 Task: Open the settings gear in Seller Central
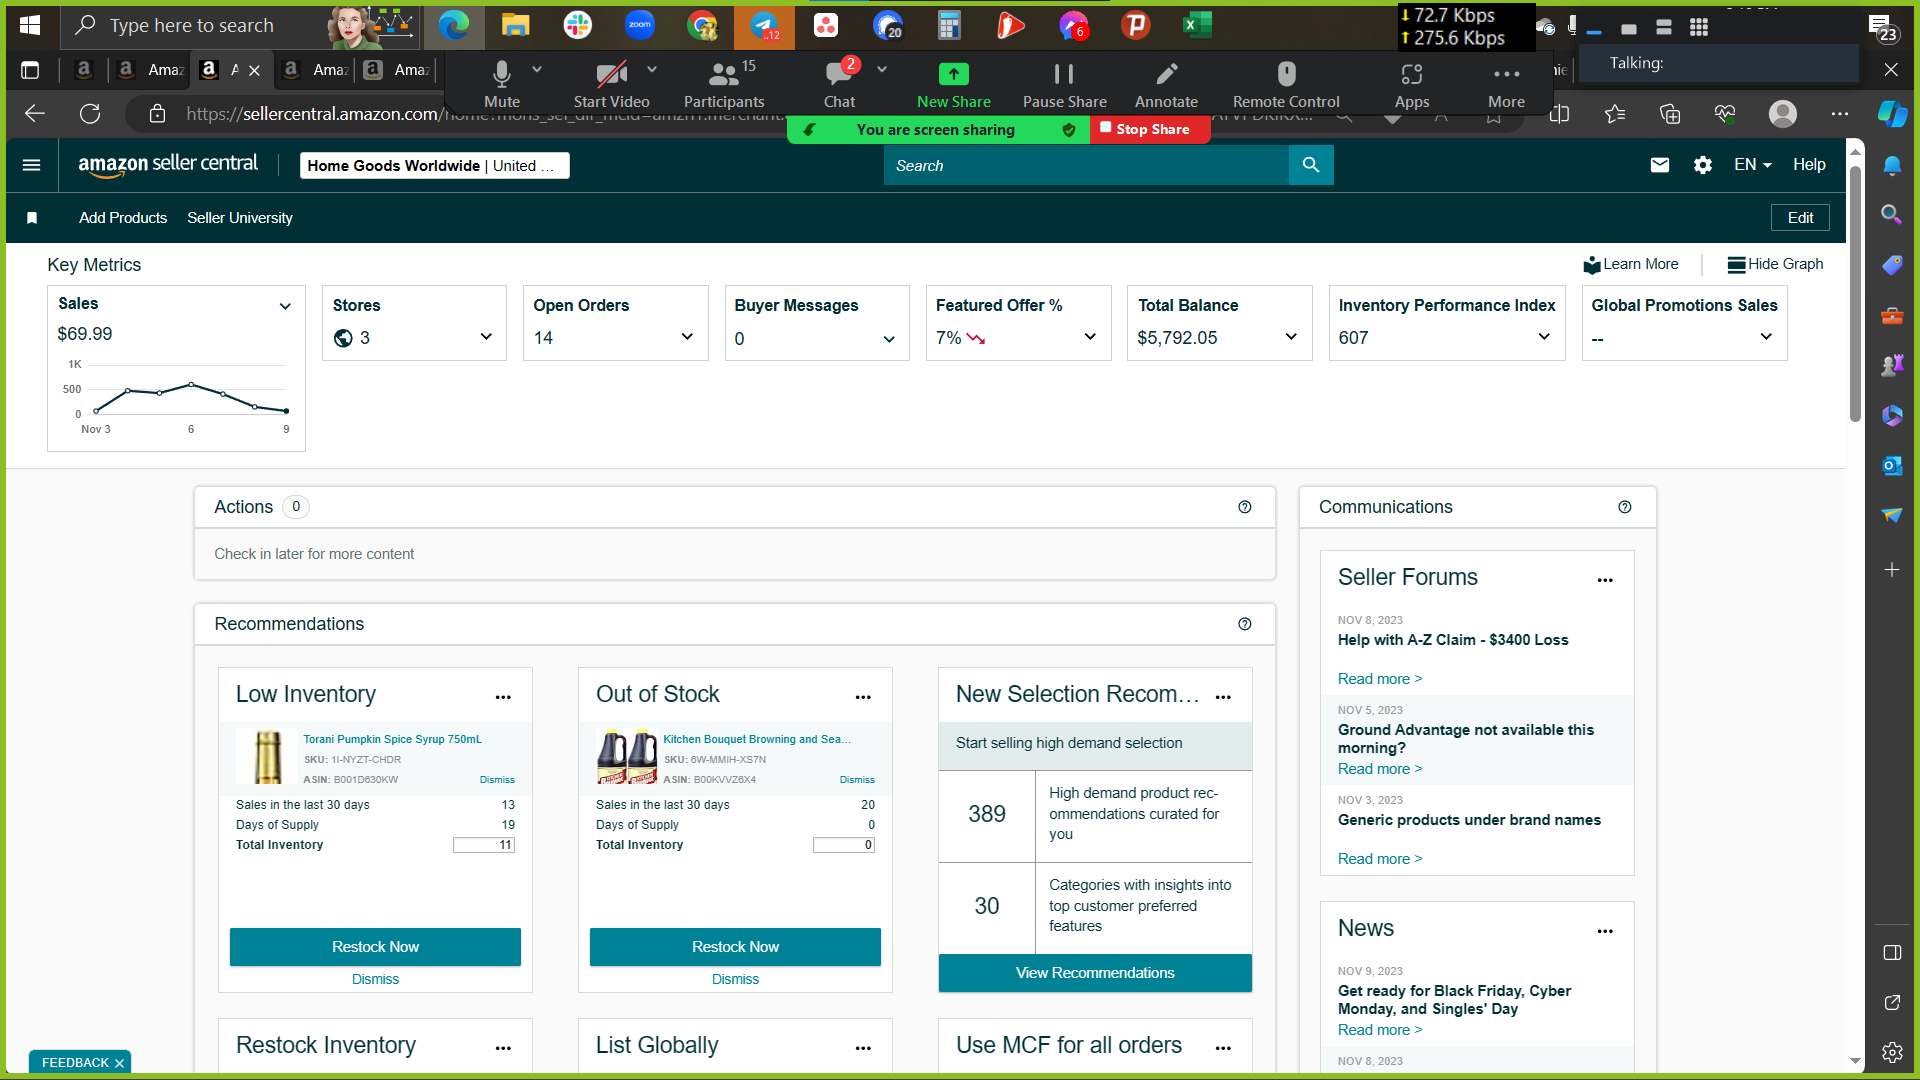[1703, 165]
